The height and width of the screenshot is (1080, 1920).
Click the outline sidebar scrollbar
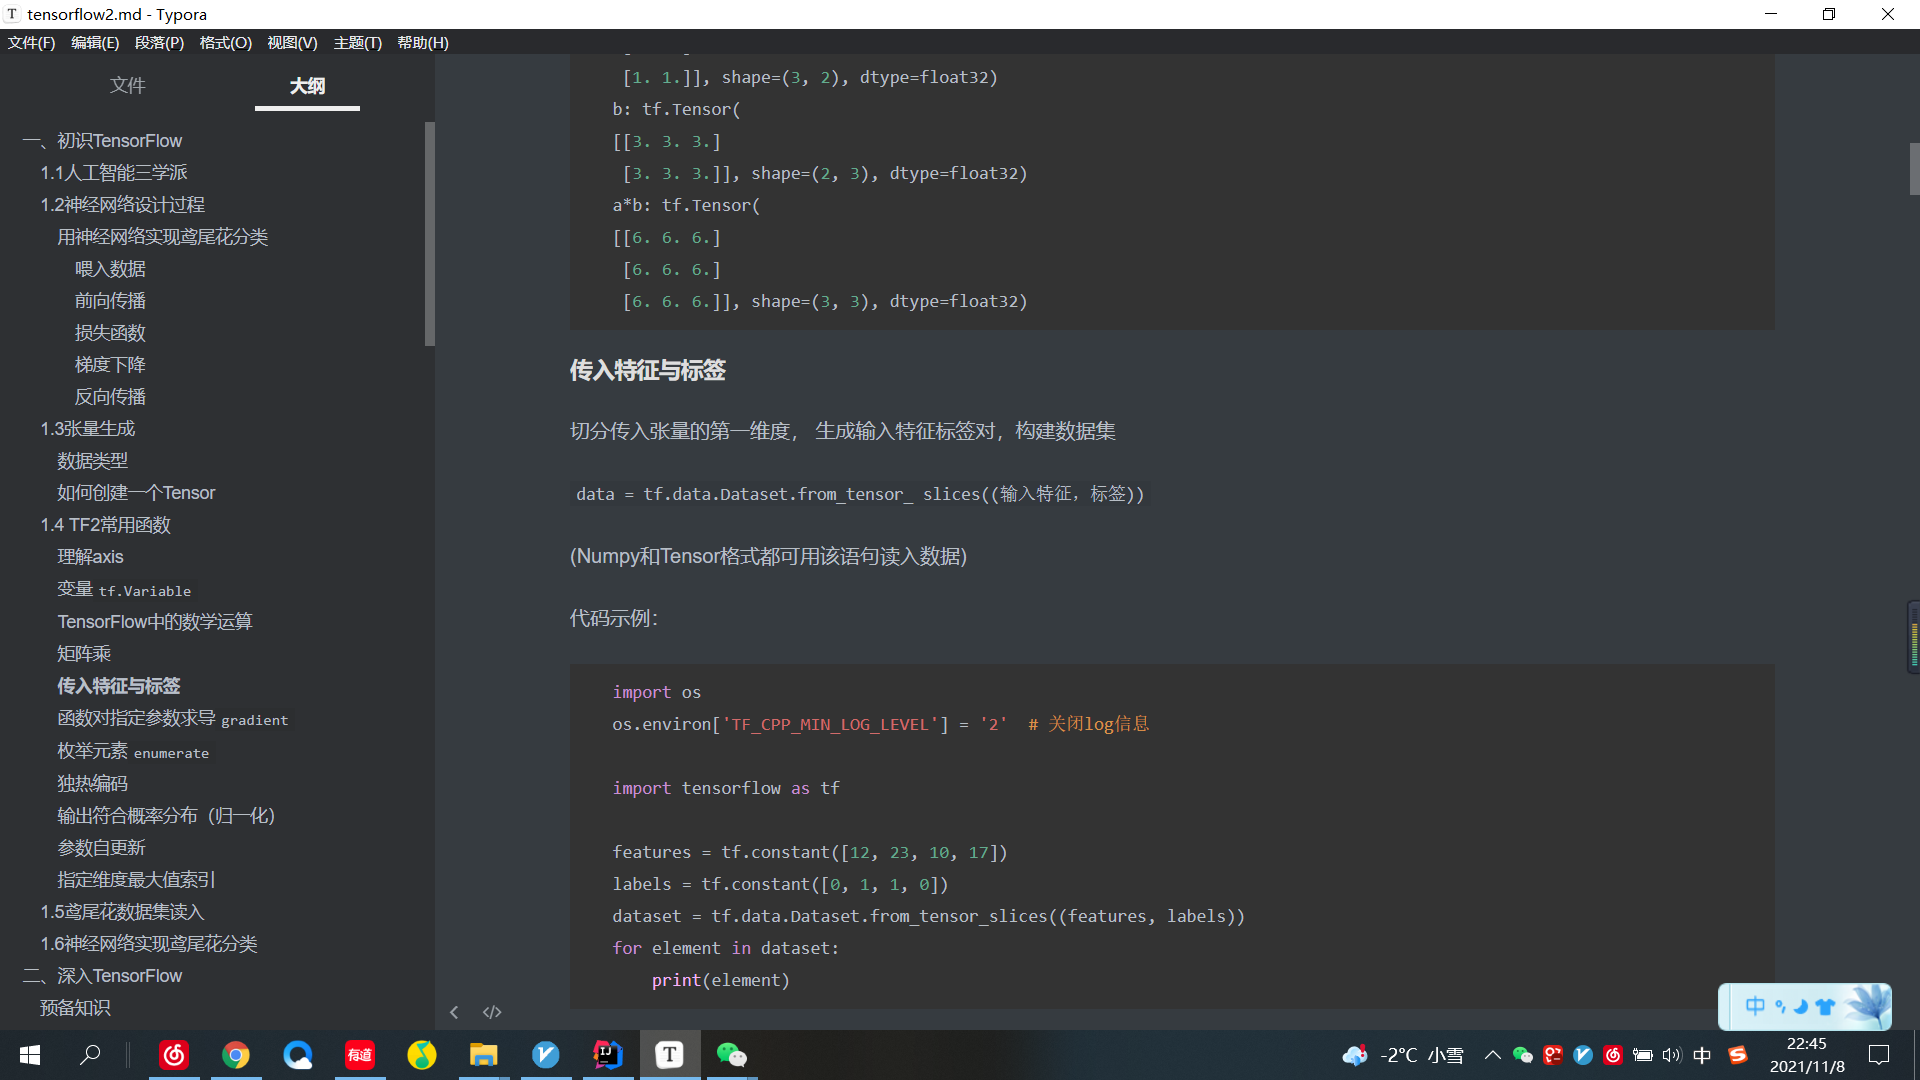point(430,233)
